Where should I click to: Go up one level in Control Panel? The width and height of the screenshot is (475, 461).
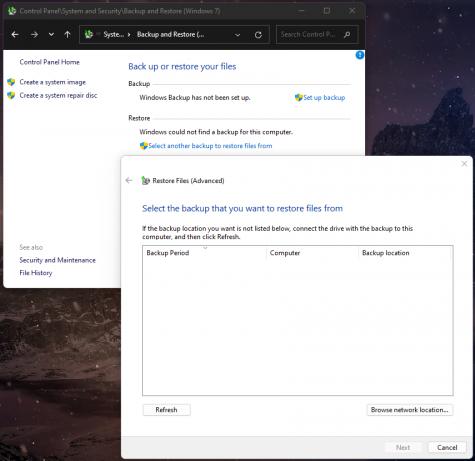click(x=67, y=34)
